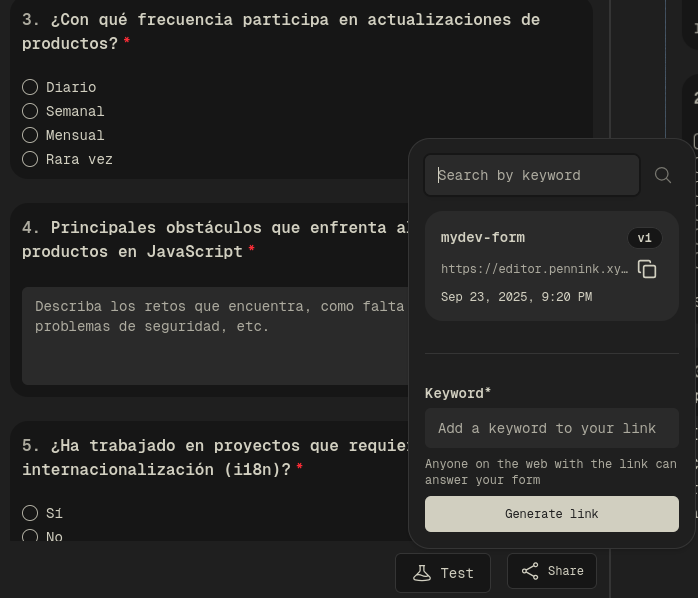Open the editor.pennink URL link
Screen dimensions: 698x598
[x=534, y=269]
